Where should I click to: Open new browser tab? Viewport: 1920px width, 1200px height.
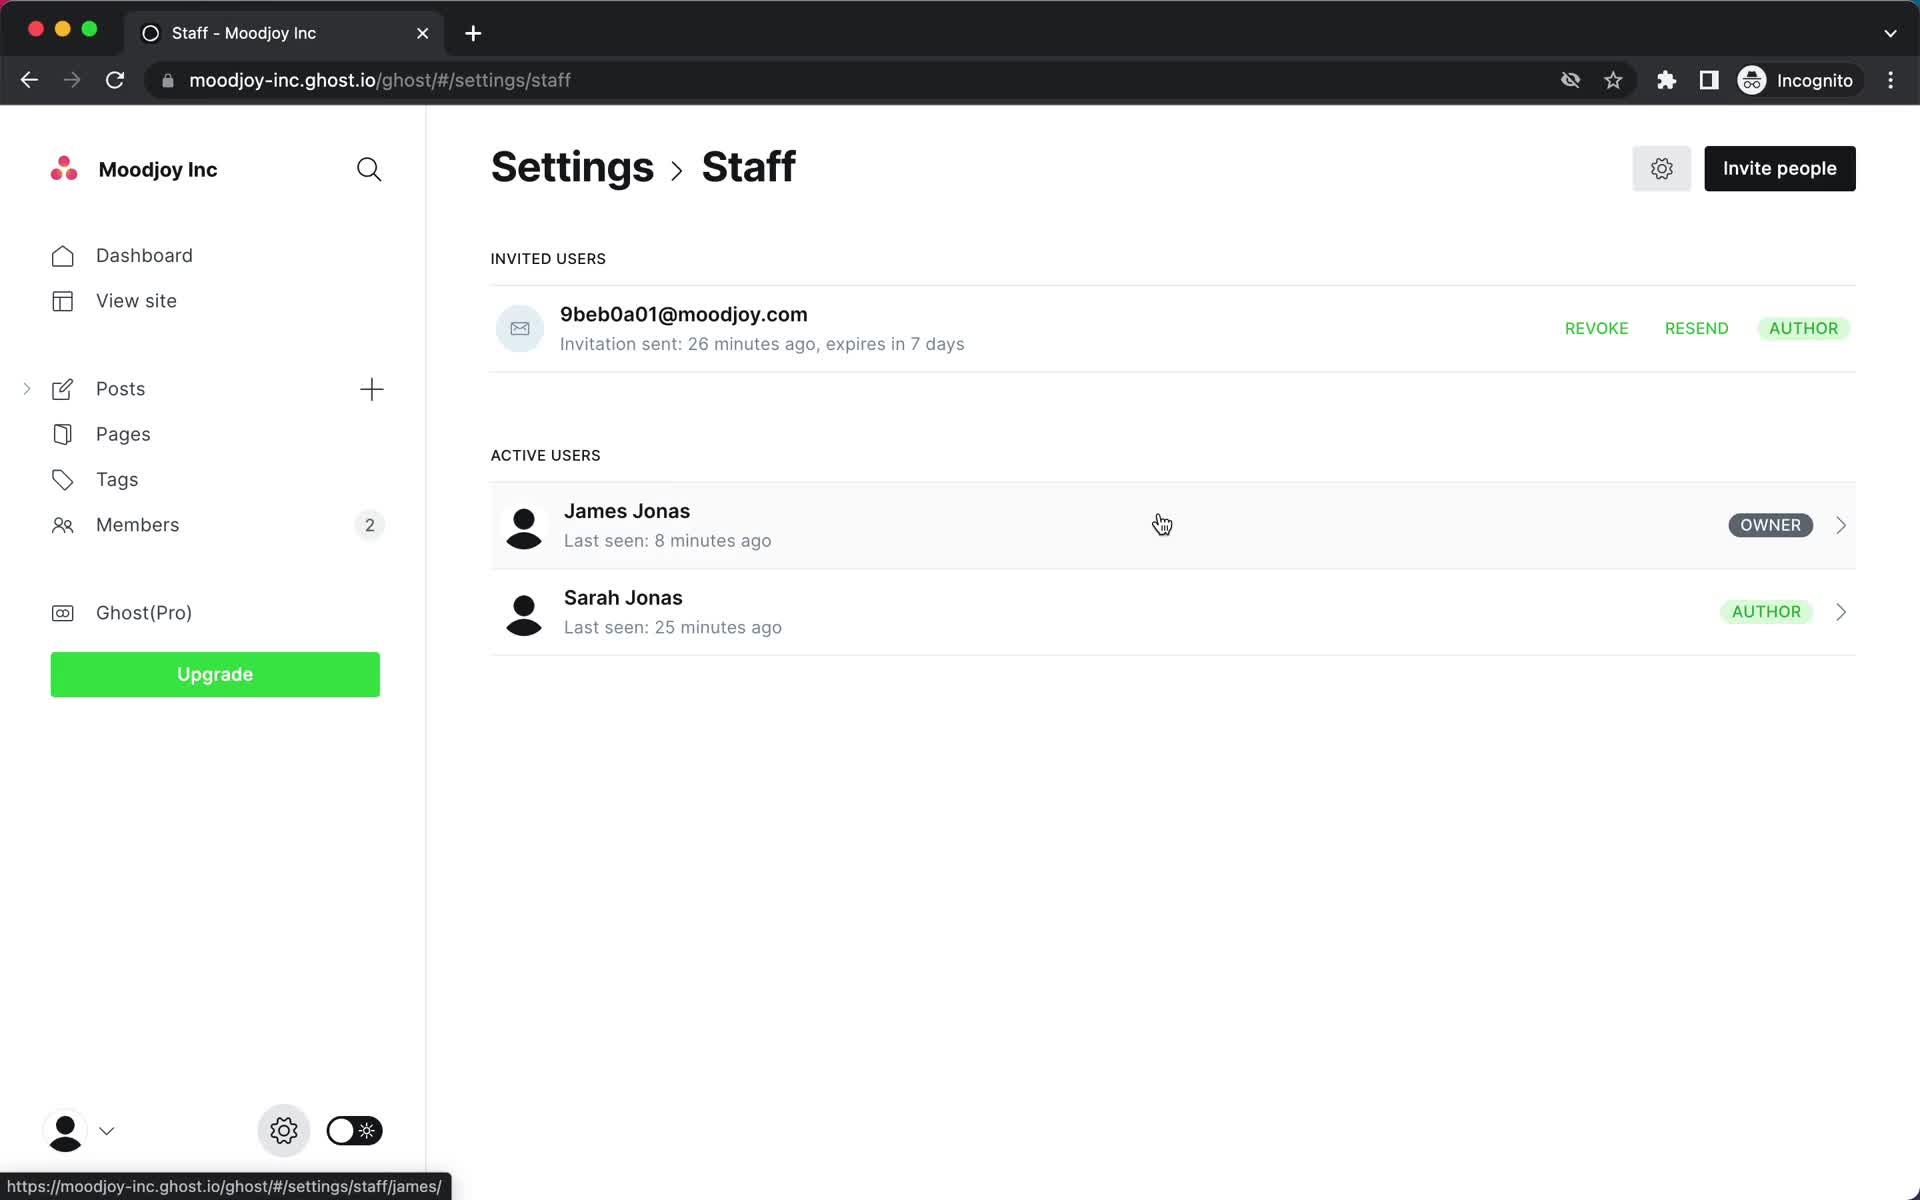pyautogui.click(x=473, y=33)
